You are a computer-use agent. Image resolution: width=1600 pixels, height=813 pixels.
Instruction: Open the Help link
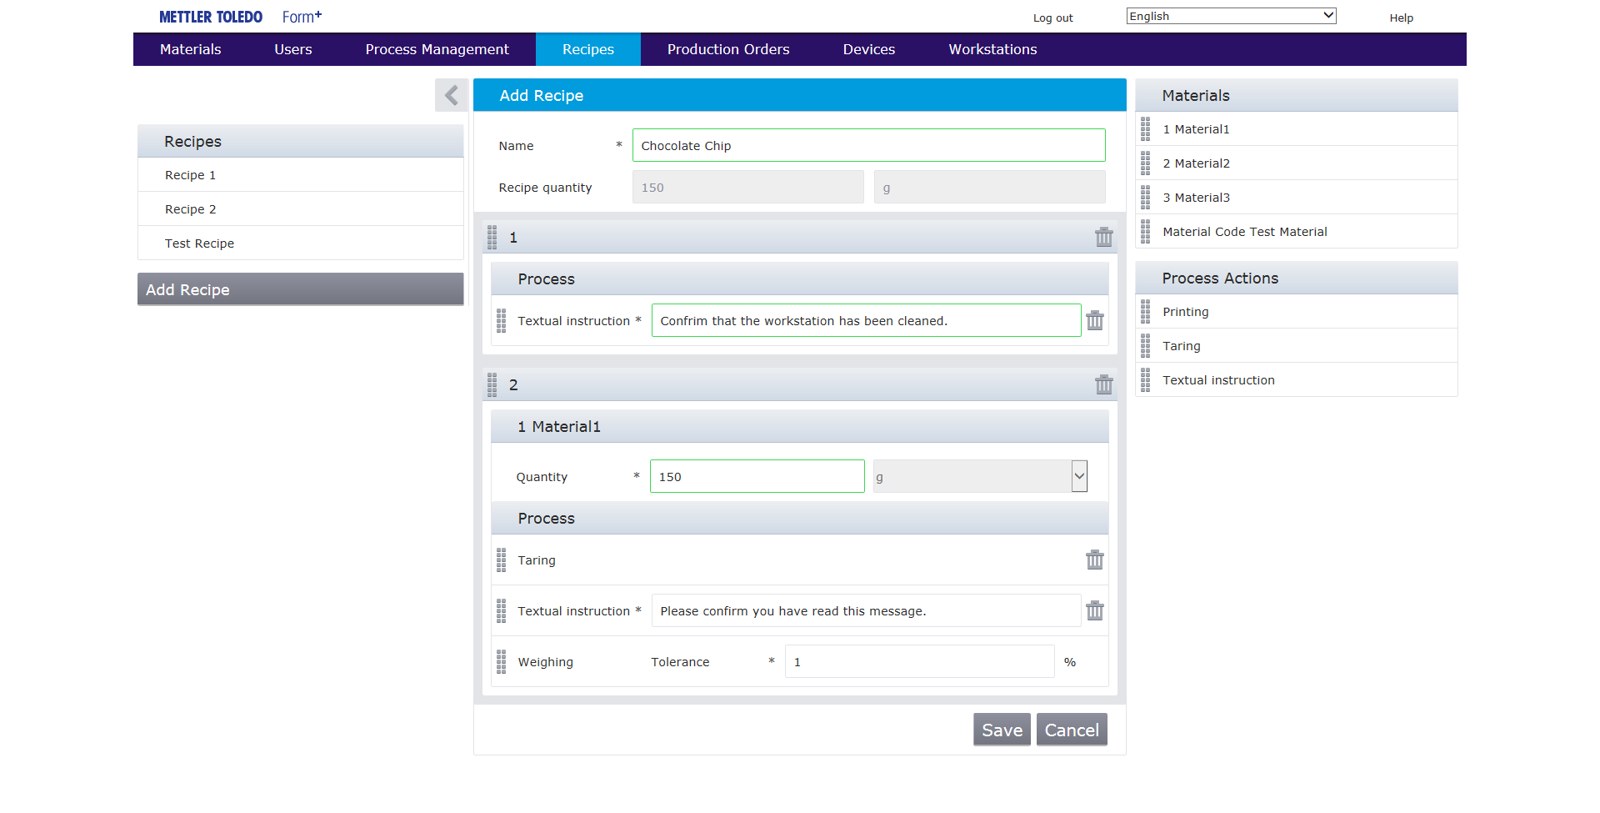click(1401, 18)
